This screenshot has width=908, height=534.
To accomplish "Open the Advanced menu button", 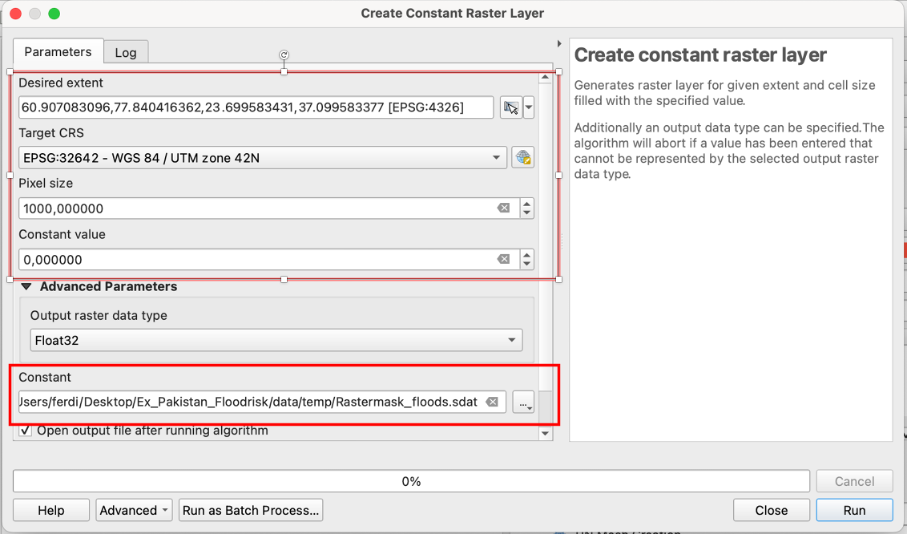I will tap(135, 510).
